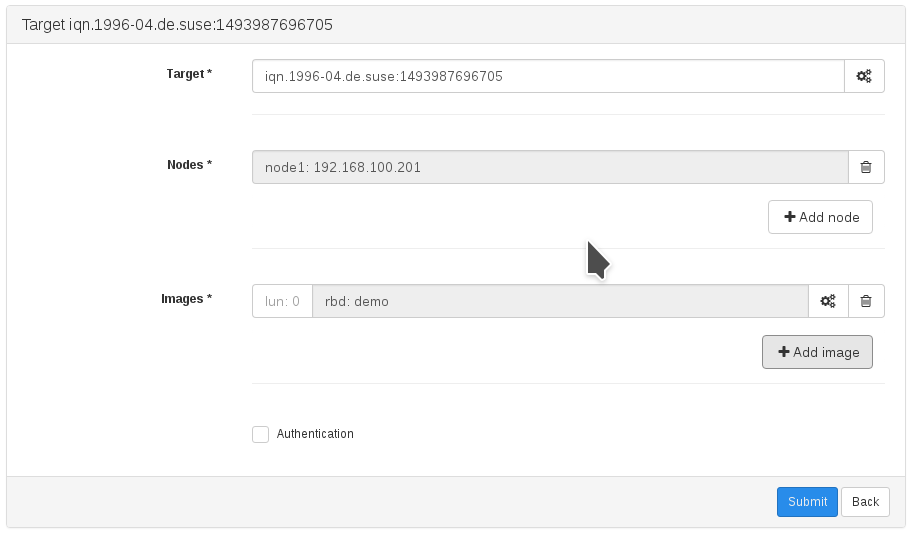The height and width of the screenshot is (536, 915).
Task: Click the lun: 0 prefix box
Action: coord(282,301)
